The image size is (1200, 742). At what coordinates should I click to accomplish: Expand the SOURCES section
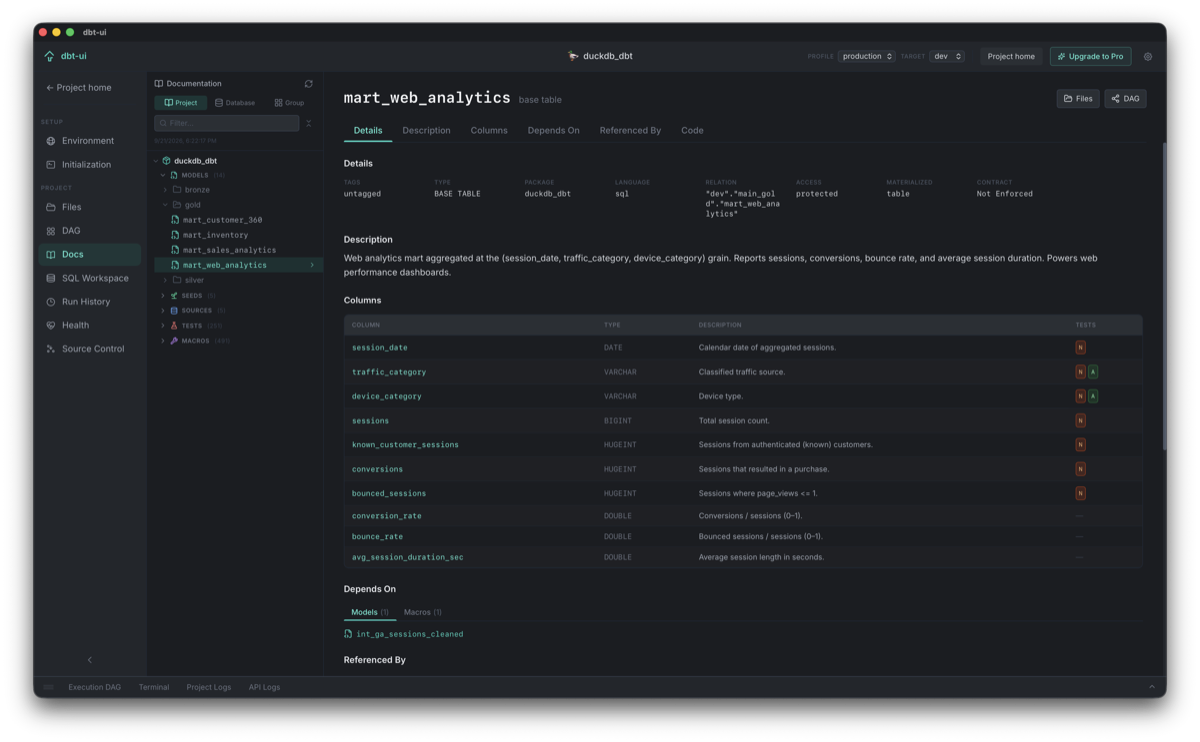tap(163, 311)
